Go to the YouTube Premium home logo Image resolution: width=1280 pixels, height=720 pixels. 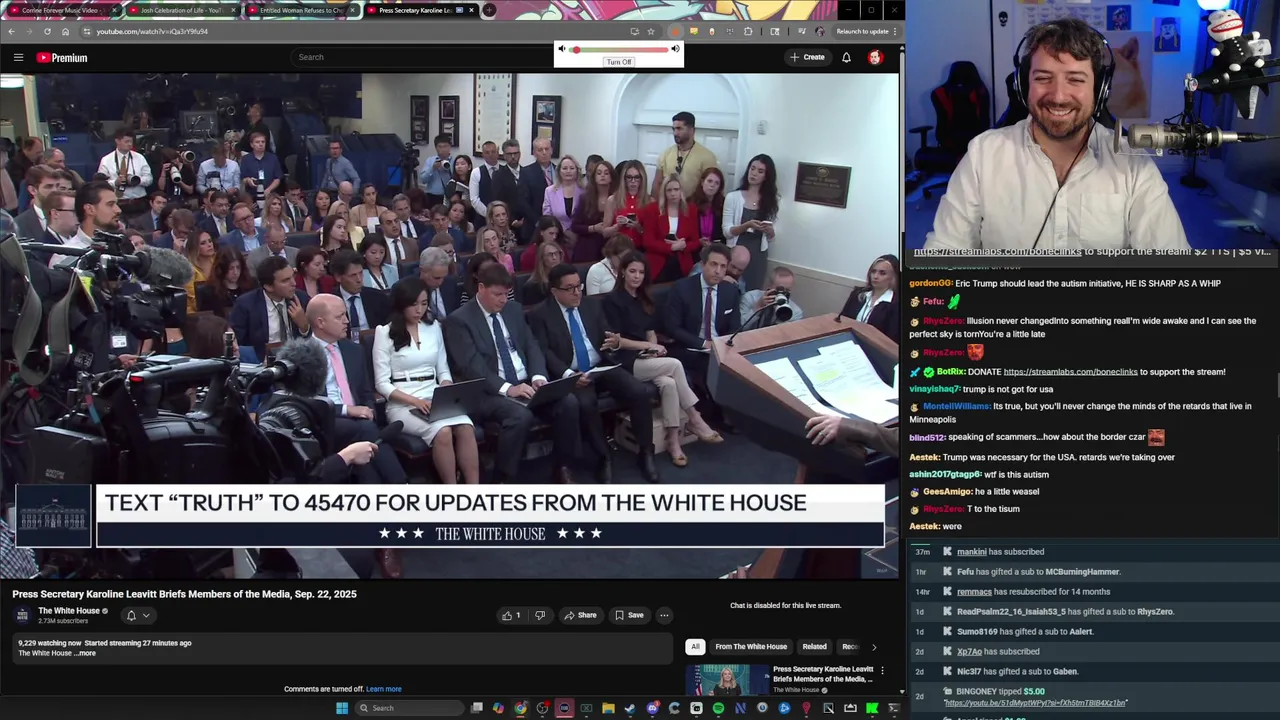click(62, 57)
